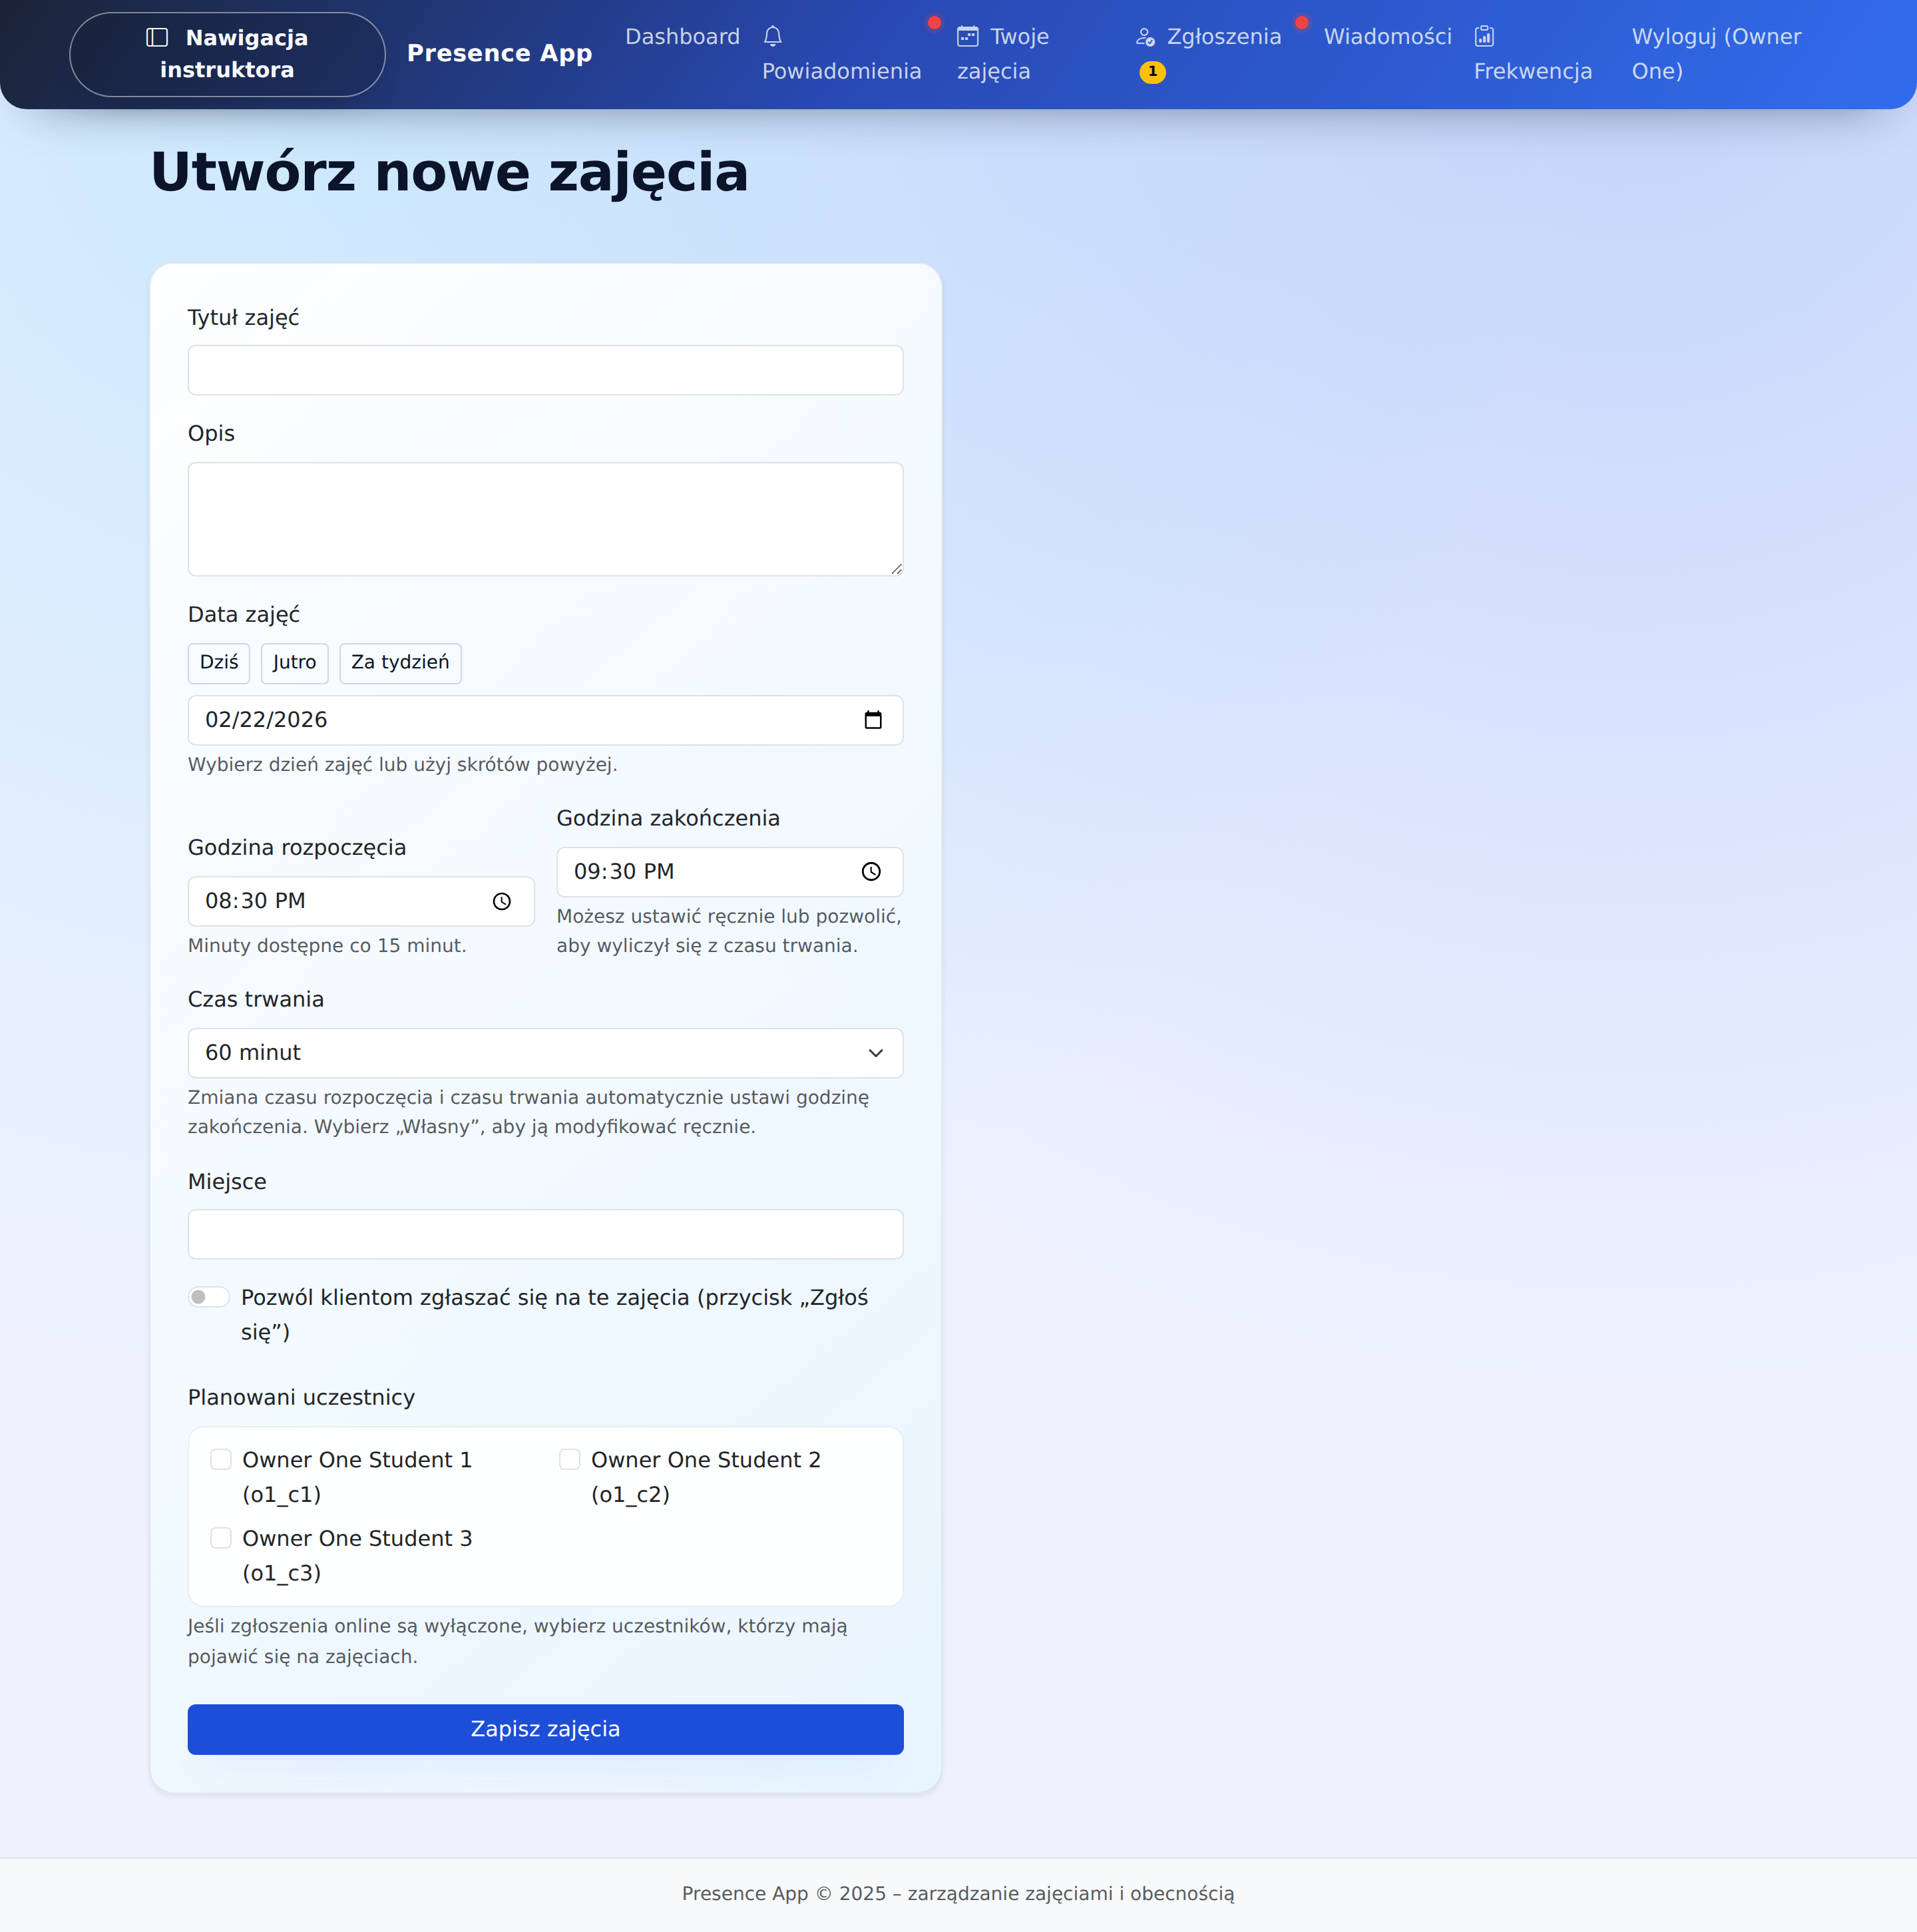Check Owner One Student 2 participant
This screenshot has width=1917, height=1932.
(x=570, y=1460)
